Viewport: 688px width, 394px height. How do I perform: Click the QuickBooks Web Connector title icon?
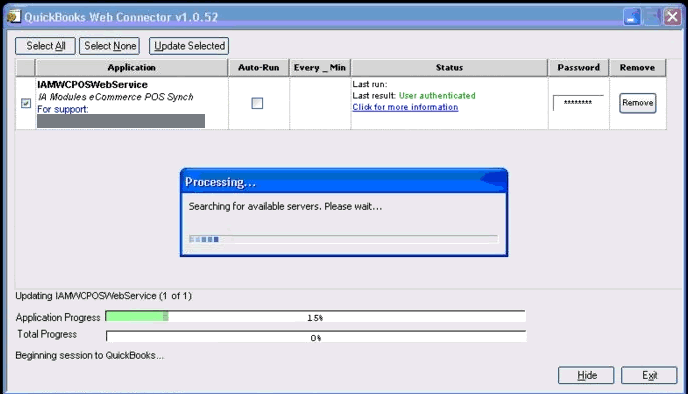(14, 16)
